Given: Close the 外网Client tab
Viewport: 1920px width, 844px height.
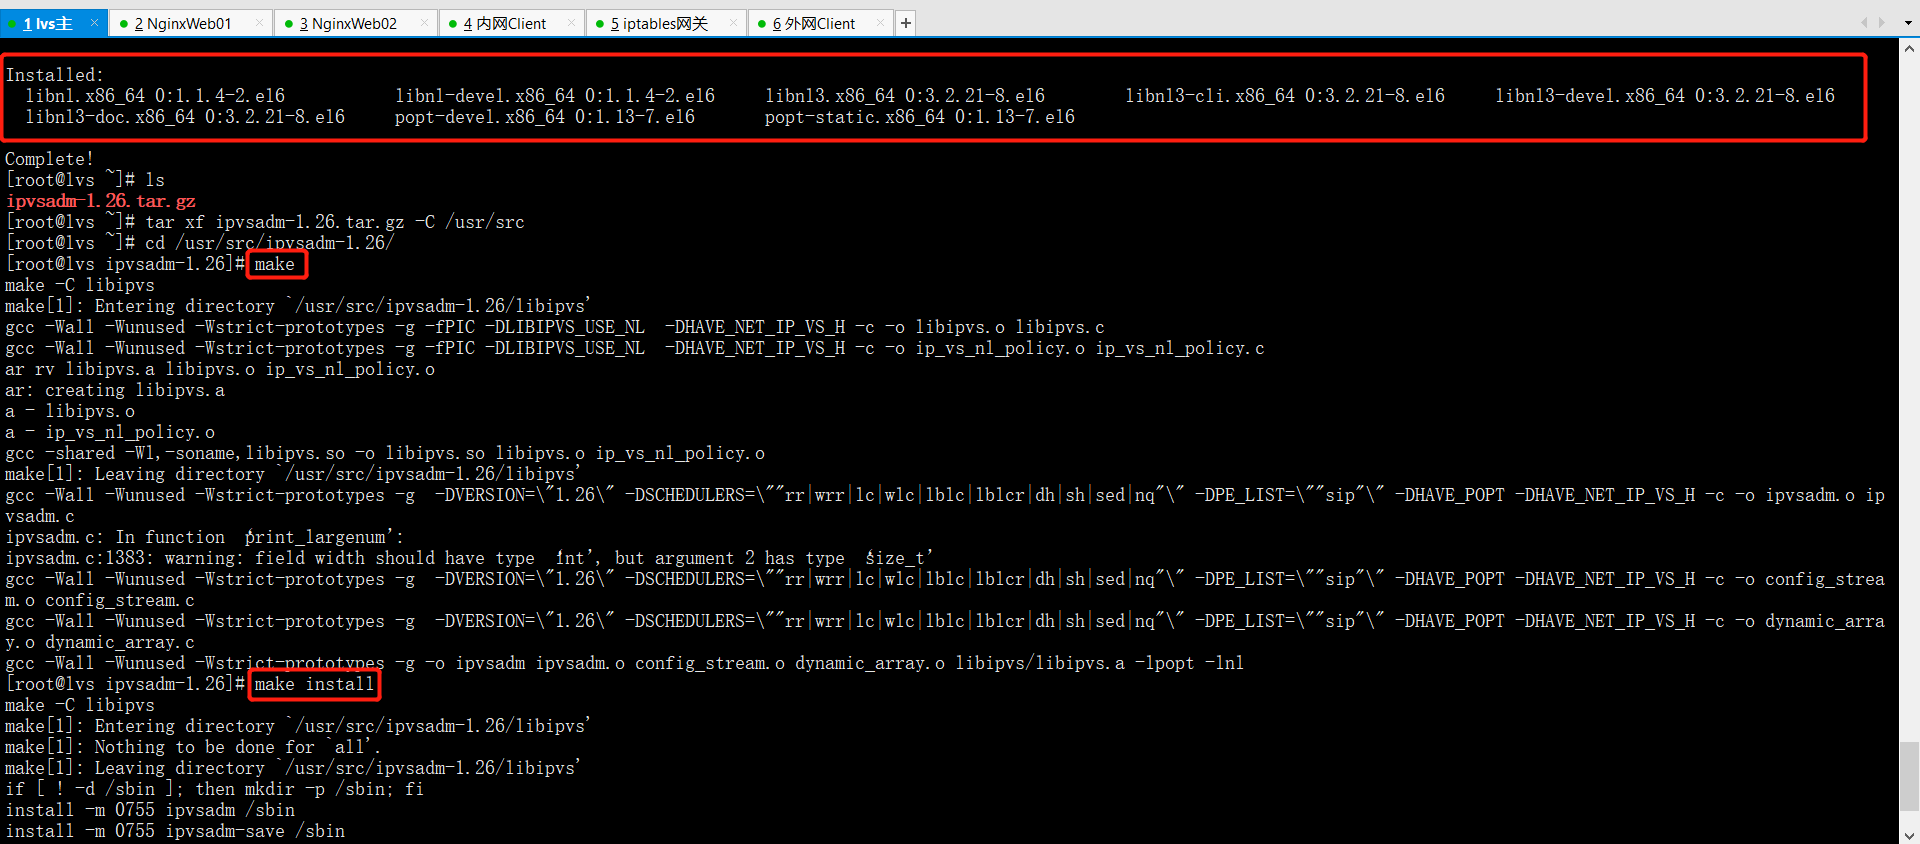Looking at the screenshot, I should pos(880,22).
